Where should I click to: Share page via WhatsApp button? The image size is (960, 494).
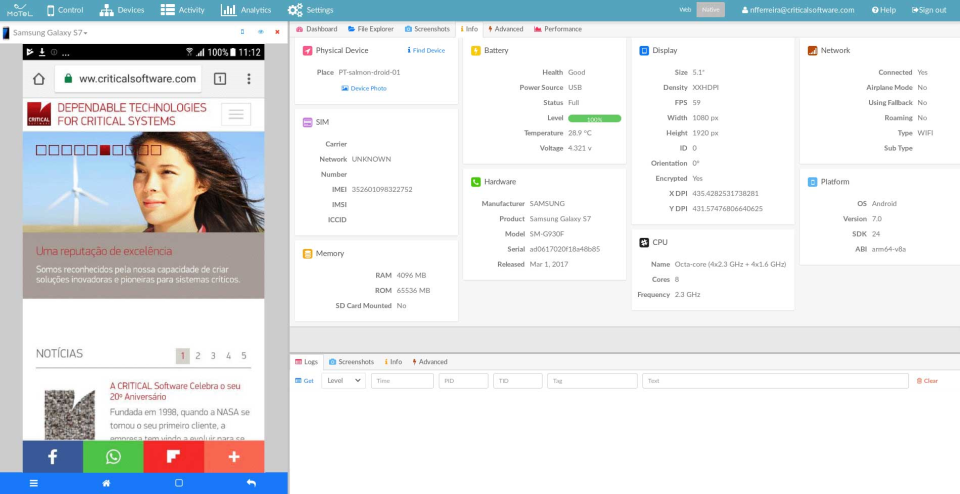pos(113,457)
